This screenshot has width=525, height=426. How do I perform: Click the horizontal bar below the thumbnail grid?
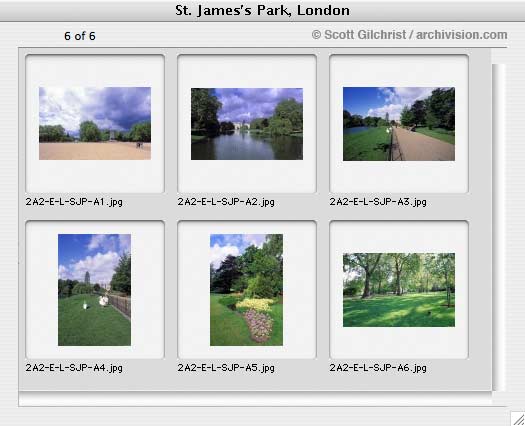pyautogui.click(x=255, y=399)
